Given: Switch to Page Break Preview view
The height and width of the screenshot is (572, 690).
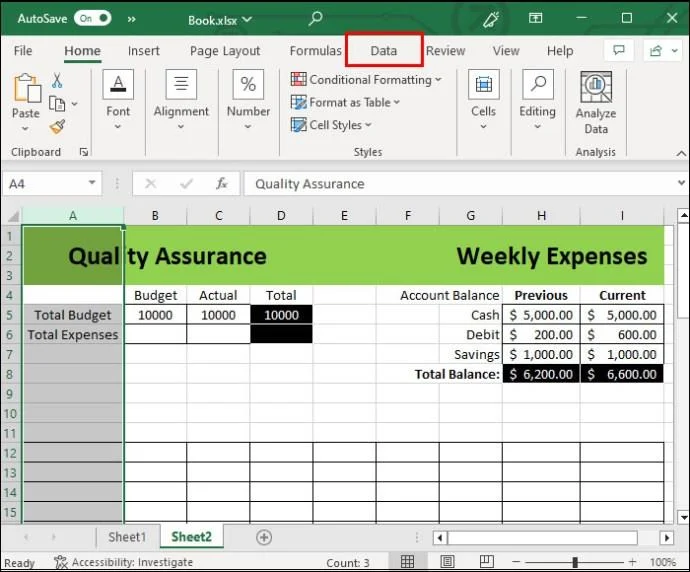Looking at the screenshot, I should coord(481,563).
